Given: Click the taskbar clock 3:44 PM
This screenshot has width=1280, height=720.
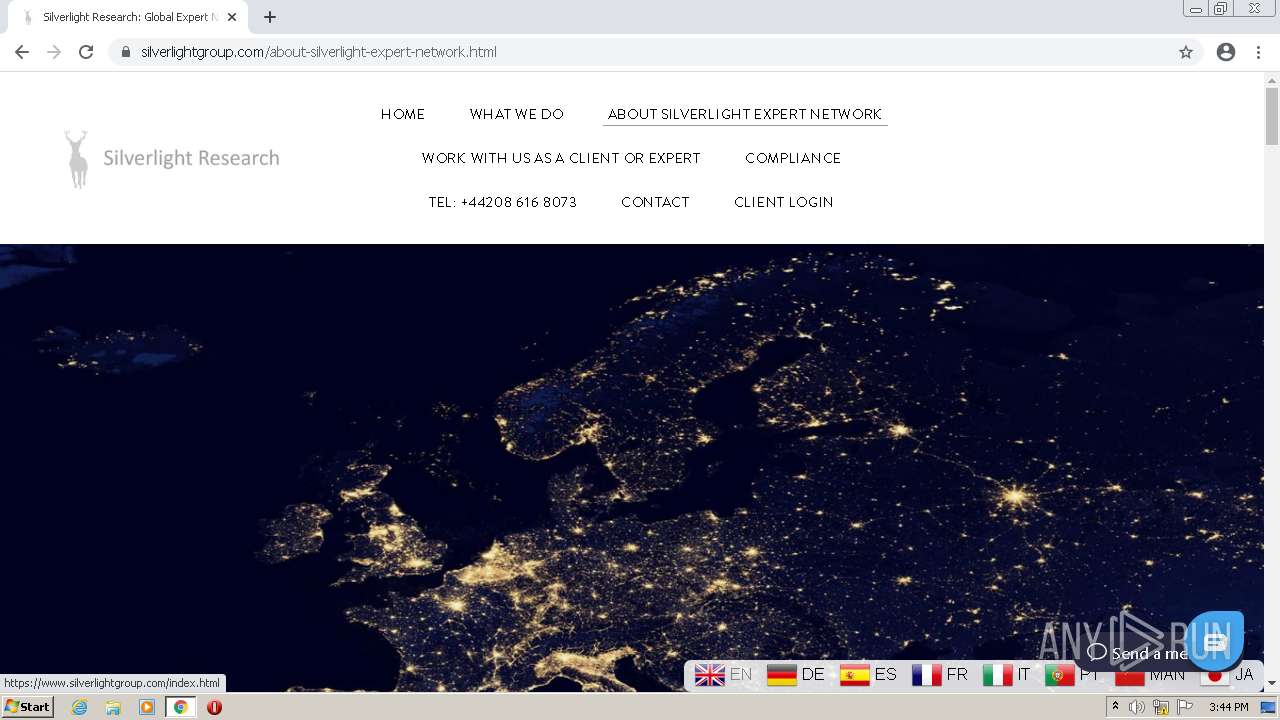Looking at the screenshot, I should [1228, 707].
